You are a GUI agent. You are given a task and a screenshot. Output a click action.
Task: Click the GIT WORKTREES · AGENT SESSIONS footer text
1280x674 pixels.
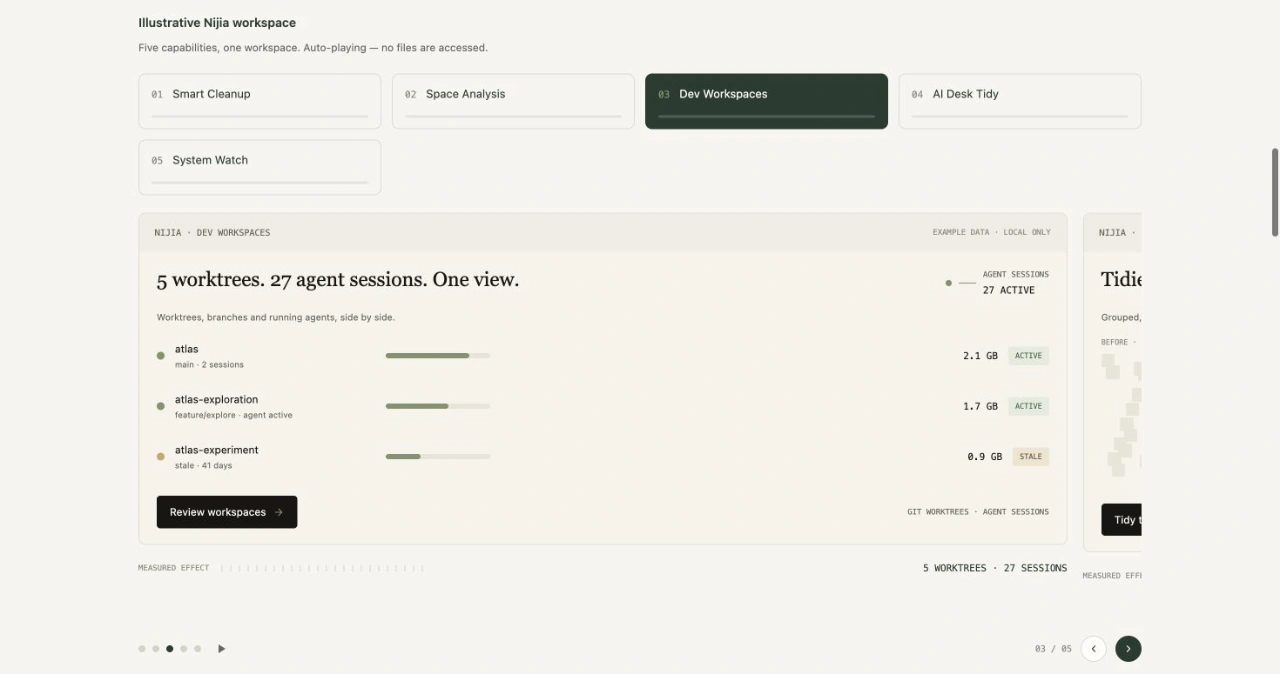(x=978, y=512)
